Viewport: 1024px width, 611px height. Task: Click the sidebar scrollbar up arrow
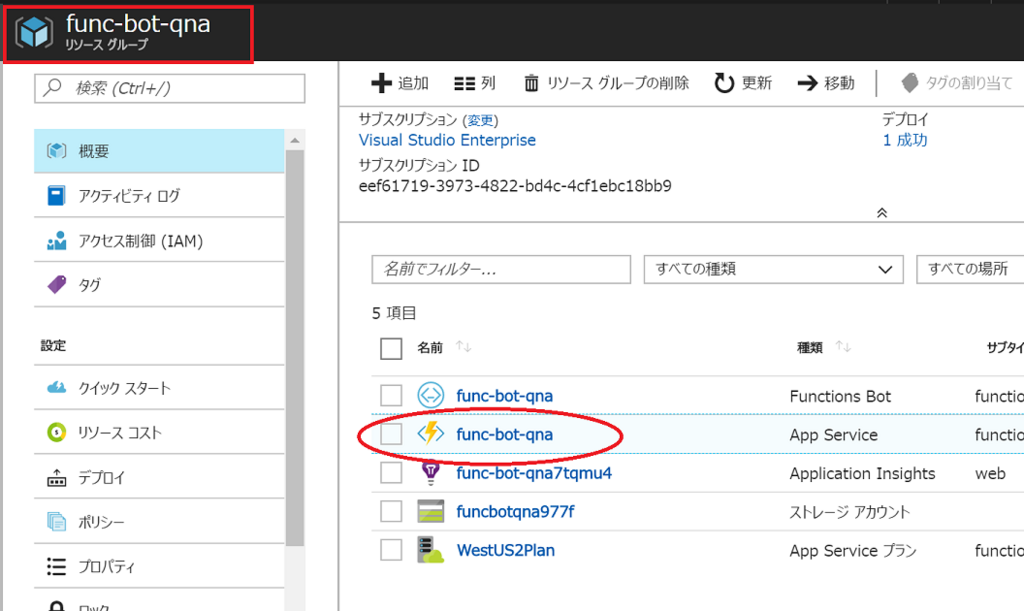click(295, 140)
